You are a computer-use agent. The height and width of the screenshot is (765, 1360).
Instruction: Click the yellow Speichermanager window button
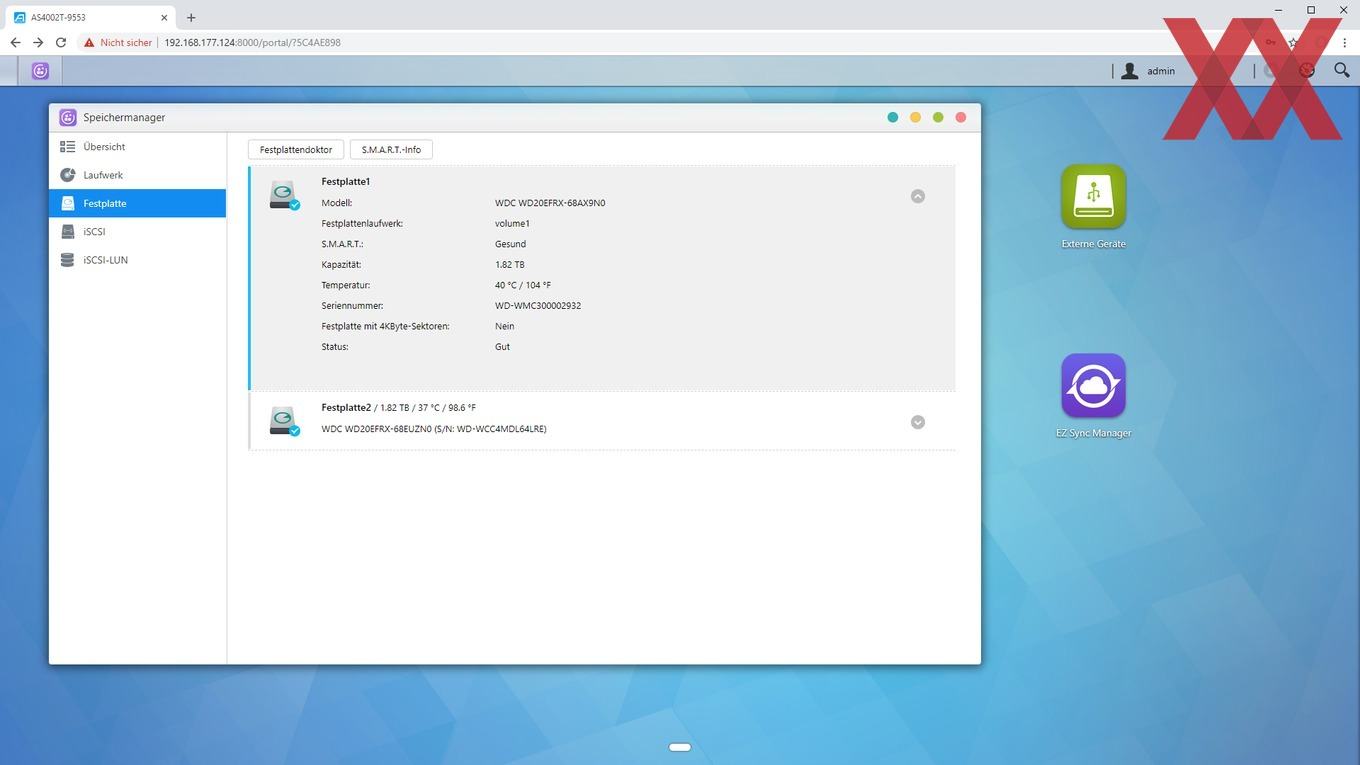coord(915,117)
